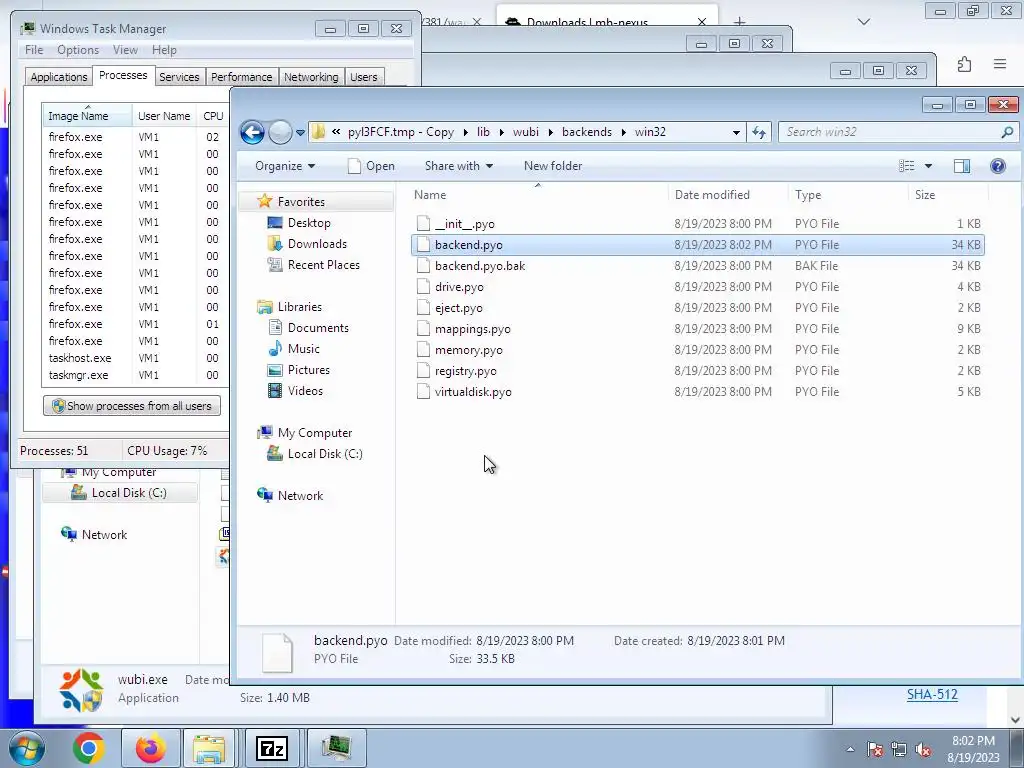The height and width of the screenshot is (768, 1024).
Task: Click Show processes from all users
Action: [x=132, y=406]
